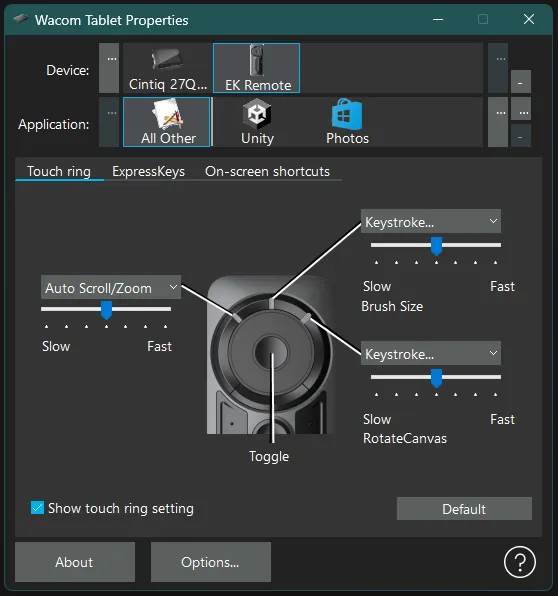Expand the RotateCanvas Keystroke dropdown
Image resolution: width=558 pixels, height=596 pixels.
coord(431,353)
